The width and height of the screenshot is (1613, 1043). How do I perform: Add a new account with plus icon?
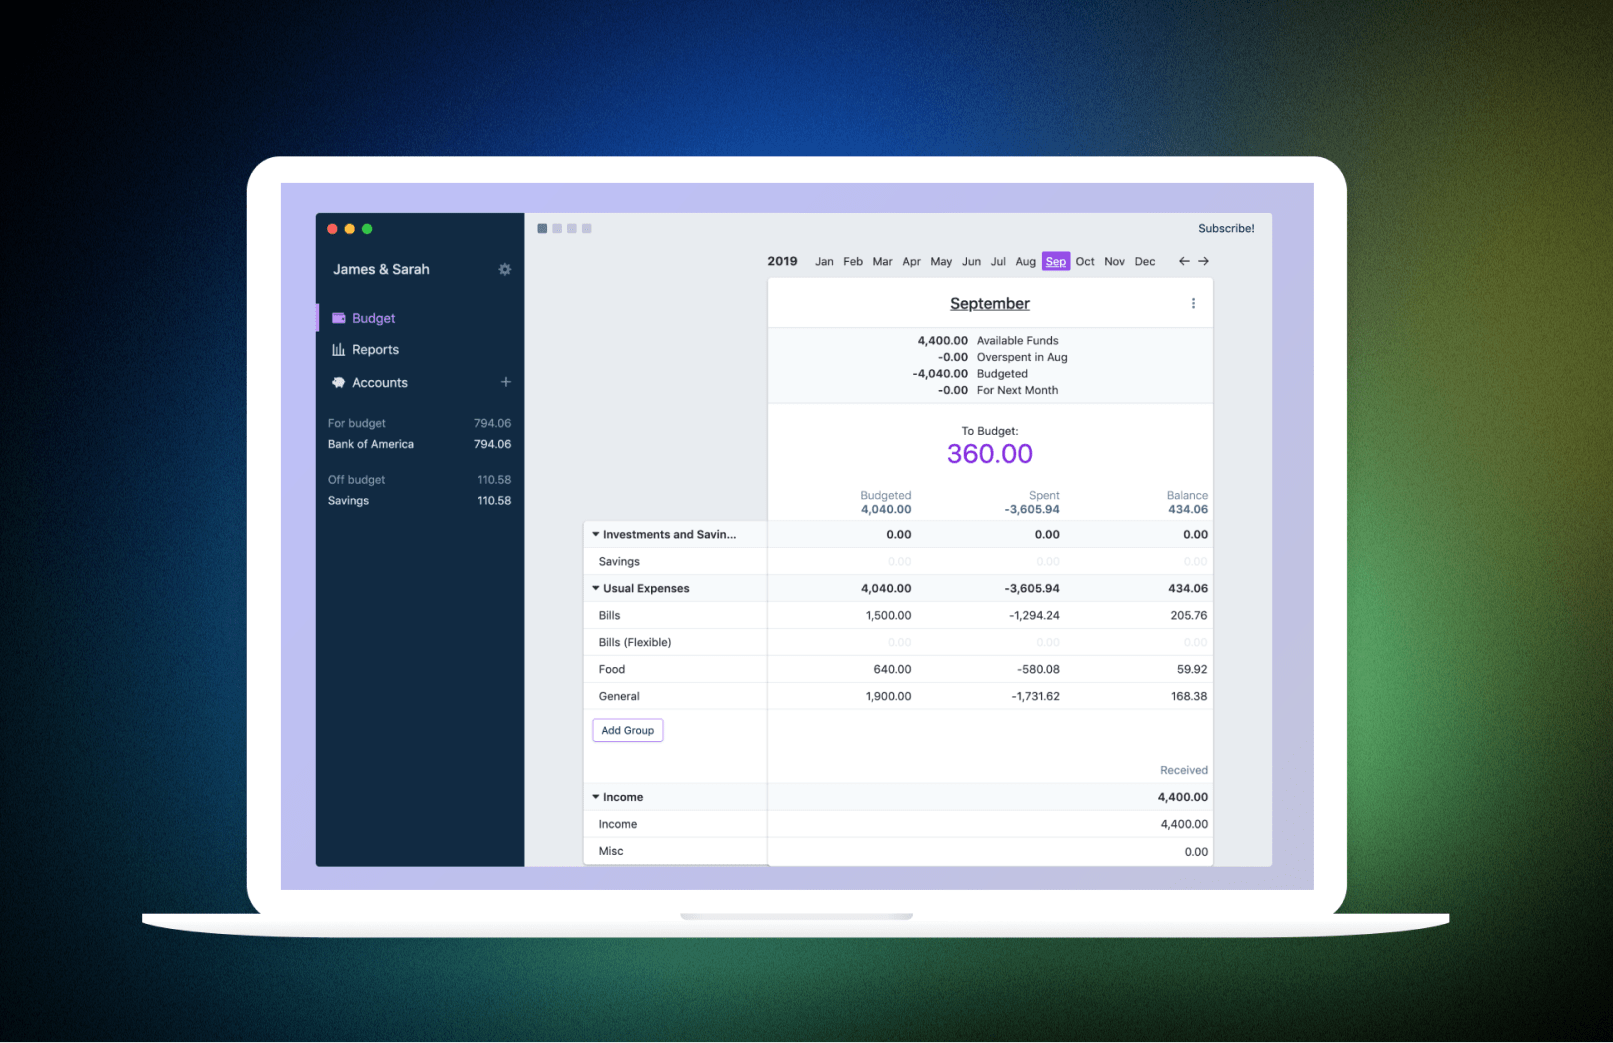[x=506, y=382]
